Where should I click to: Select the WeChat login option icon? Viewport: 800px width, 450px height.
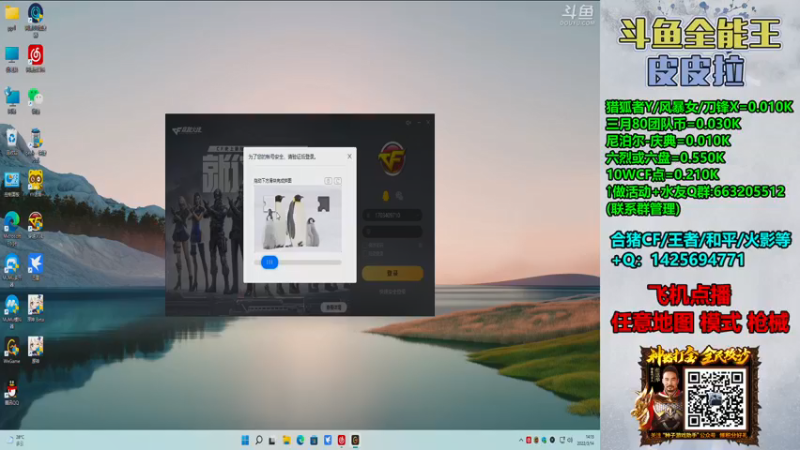click(x=399, y=196)
